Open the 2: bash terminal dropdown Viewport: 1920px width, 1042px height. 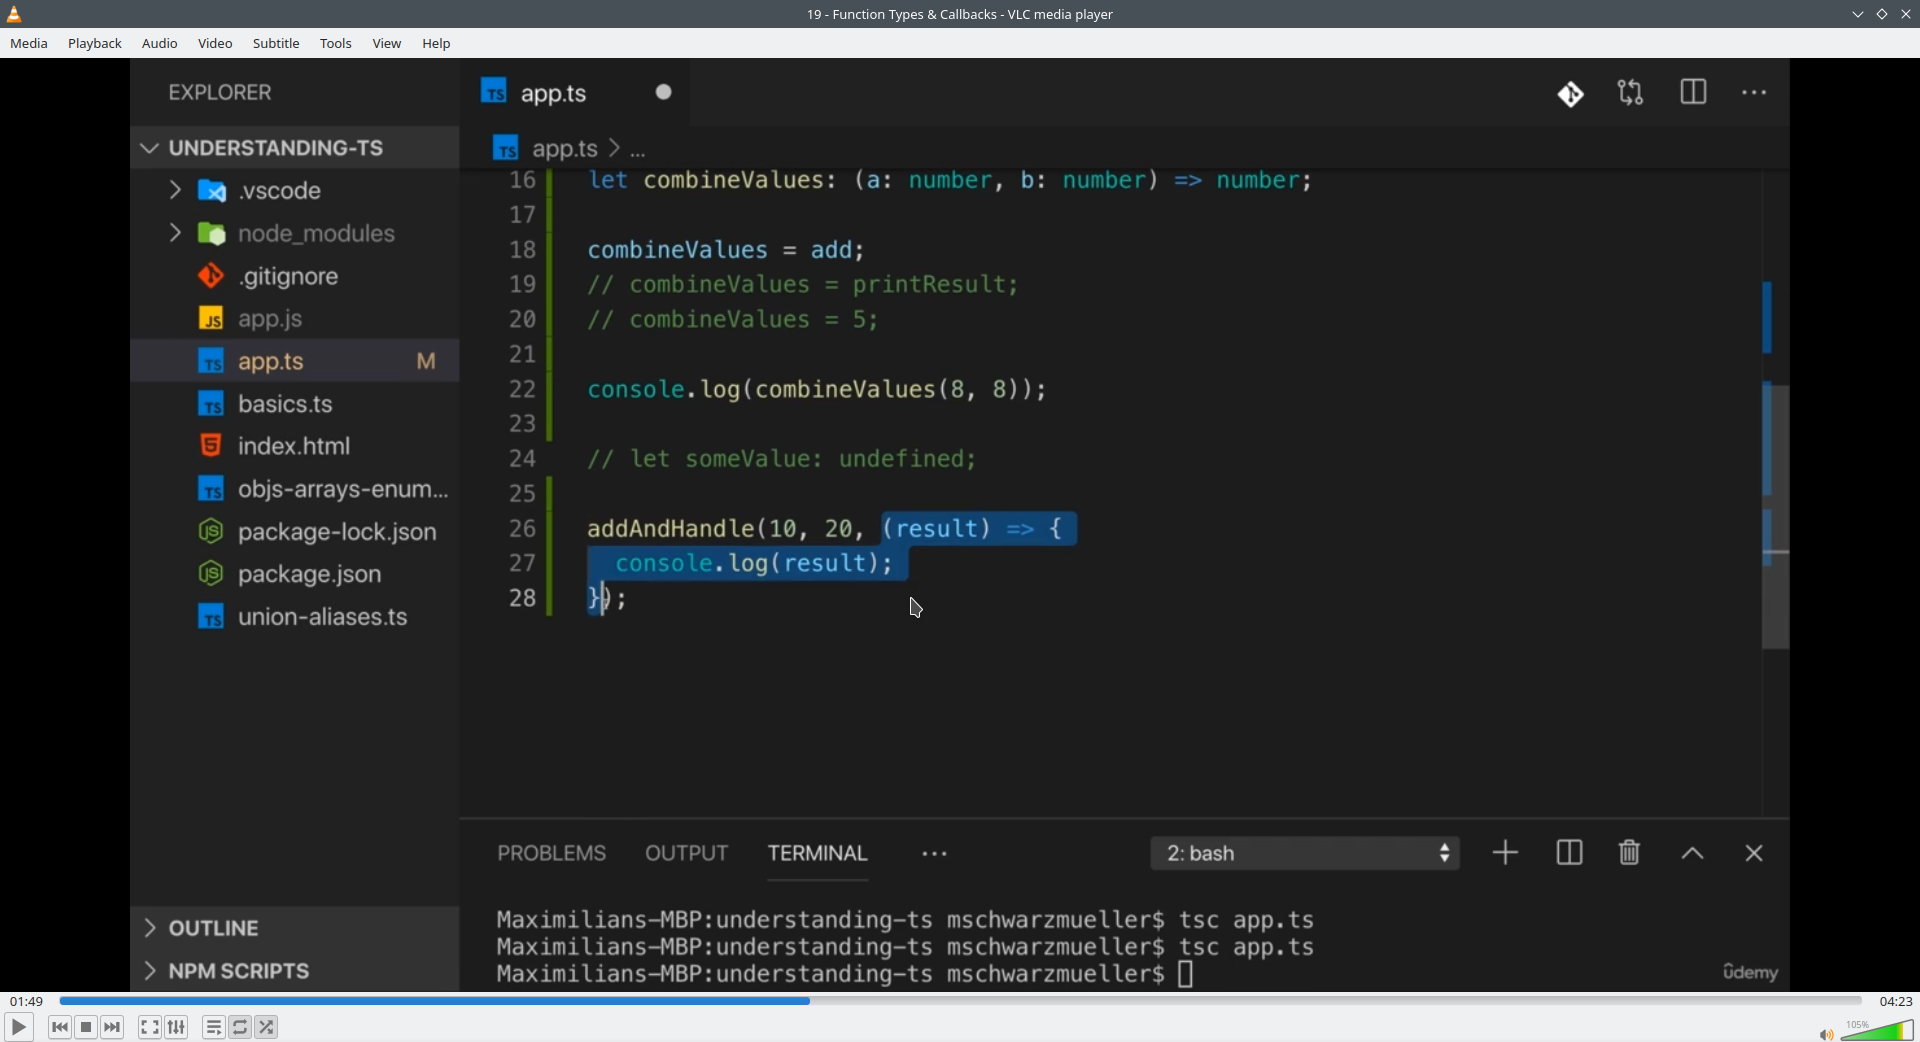click(x=1305, y=853)
